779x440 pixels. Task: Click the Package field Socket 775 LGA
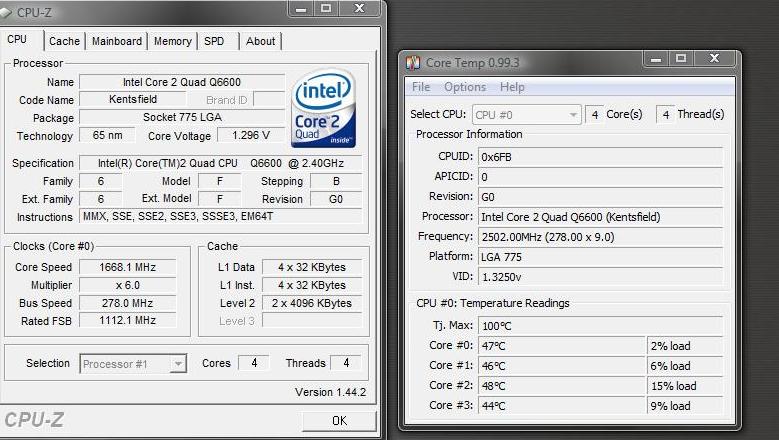click(x=182, y=117)
